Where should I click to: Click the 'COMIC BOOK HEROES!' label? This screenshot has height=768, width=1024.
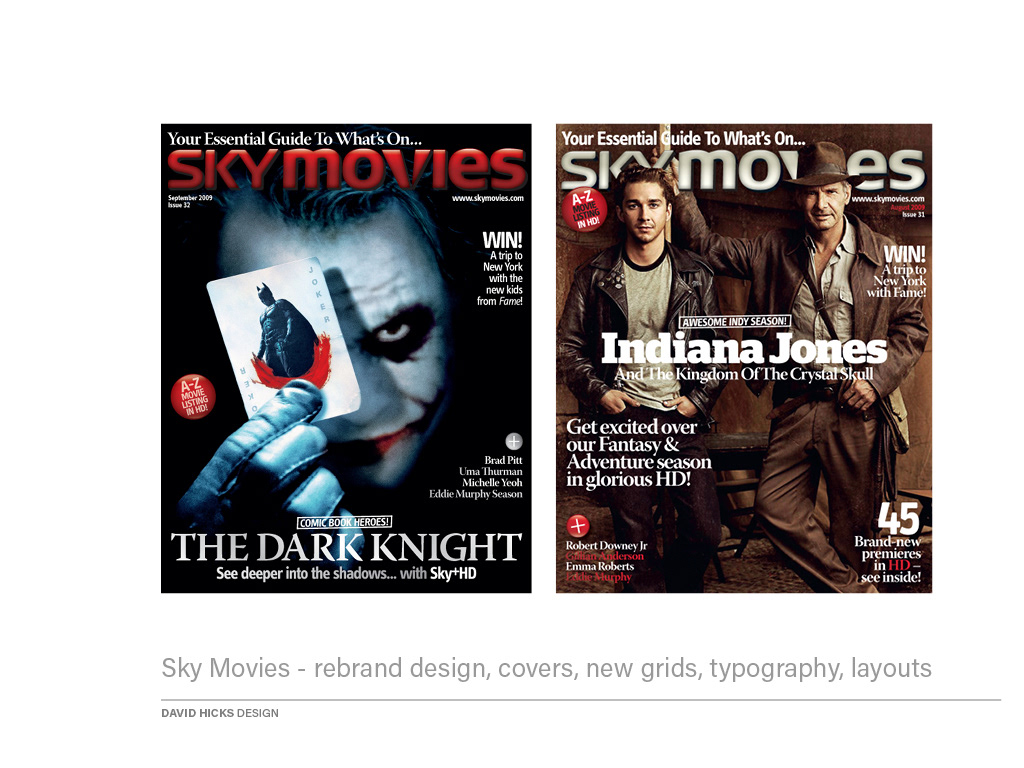(345, 522)
